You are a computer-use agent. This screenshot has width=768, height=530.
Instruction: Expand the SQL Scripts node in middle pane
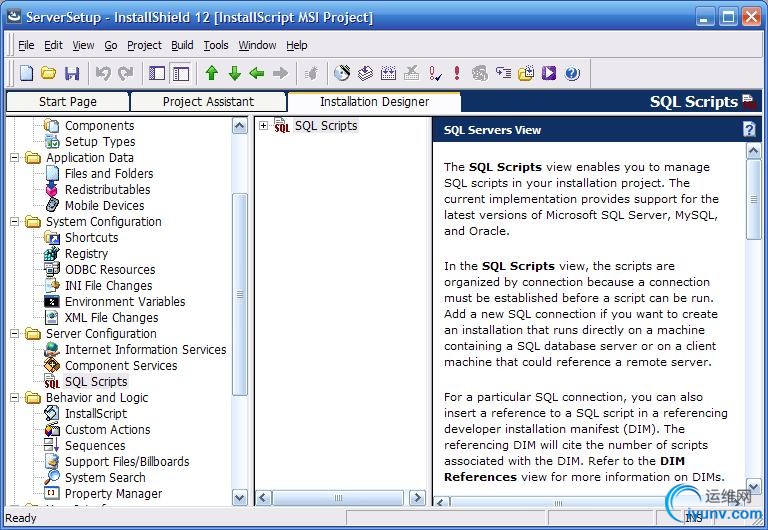click(x=264, y=126)
